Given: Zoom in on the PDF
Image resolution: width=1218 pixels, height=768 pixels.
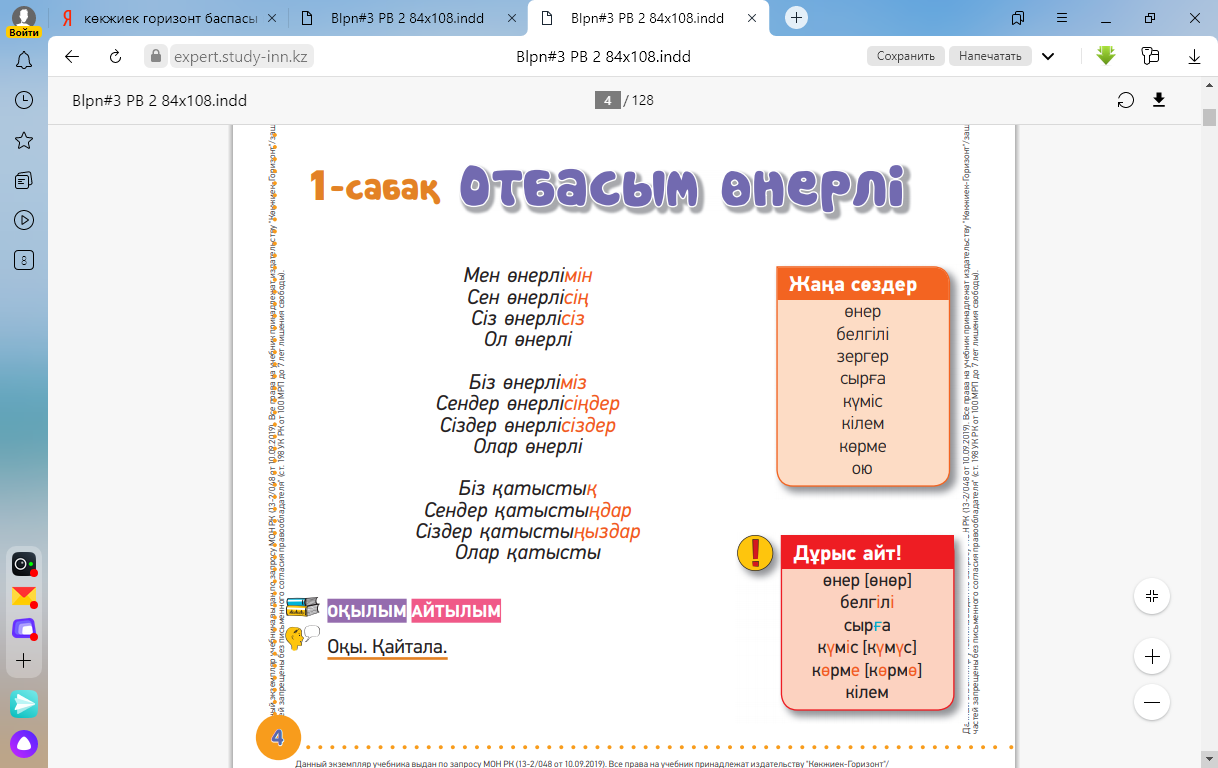Looking at the screenshot, I should coord(1152,657).
